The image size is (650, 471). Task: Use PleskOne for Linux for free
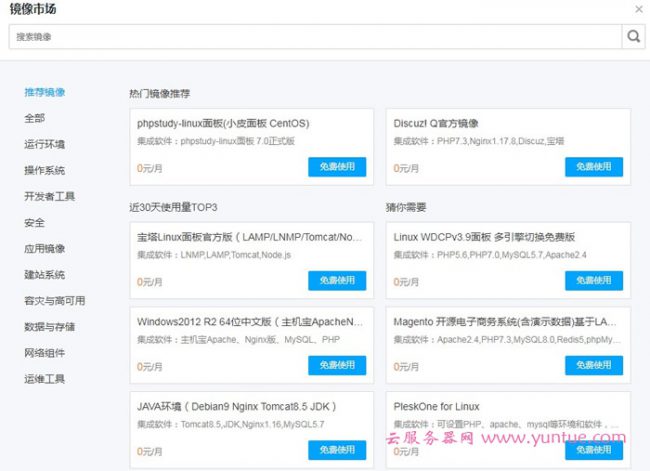pos(594,450)
